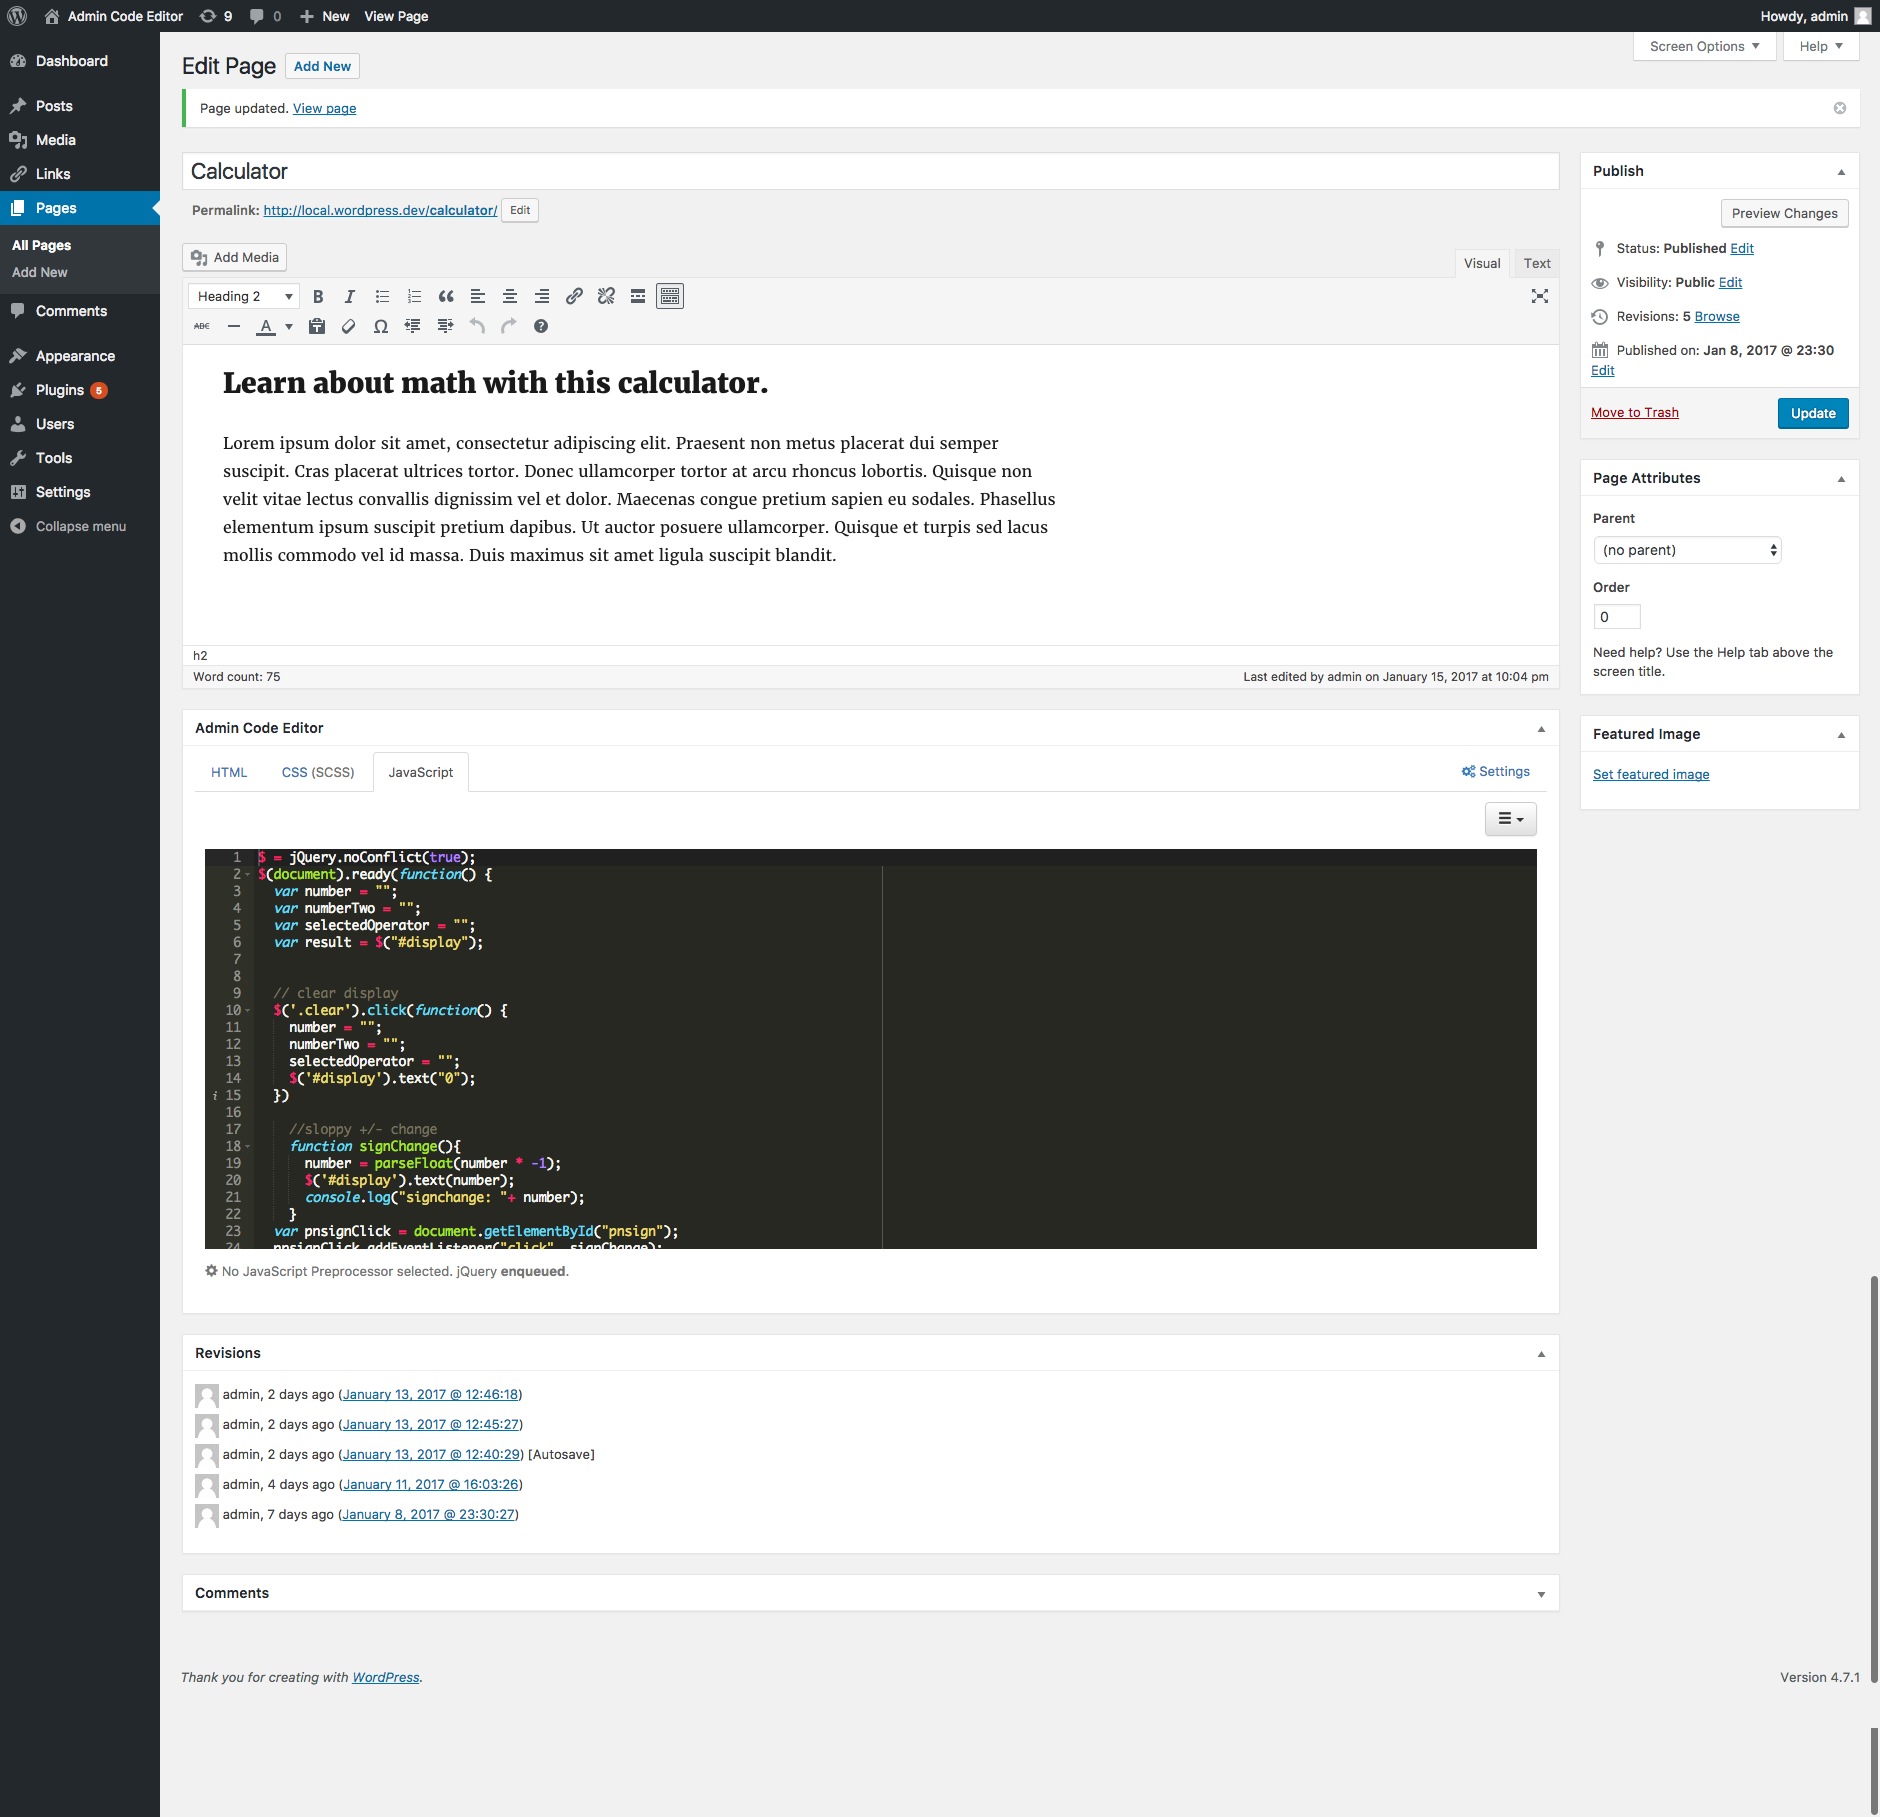Insert a Read More tag
Screen dimensions: 1880x1817
638,296
